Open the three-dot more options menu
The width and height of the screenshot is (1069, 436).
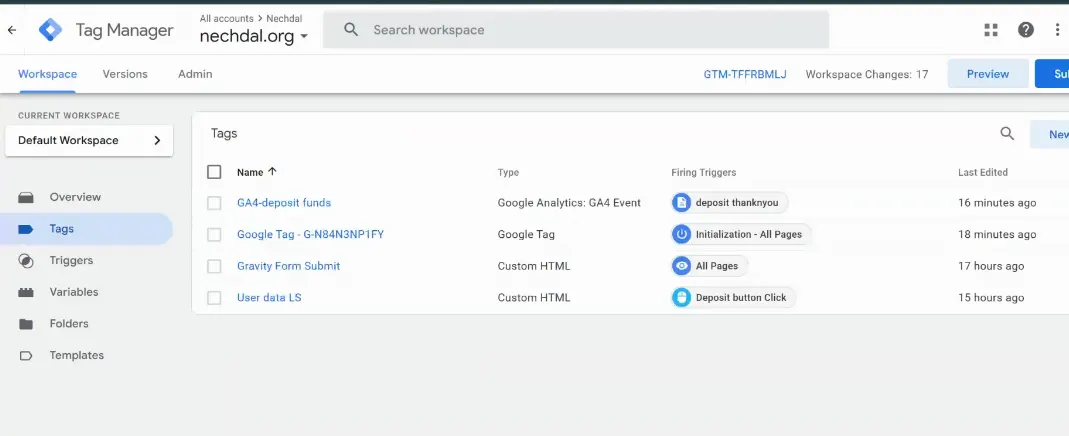coord(1057,30)
